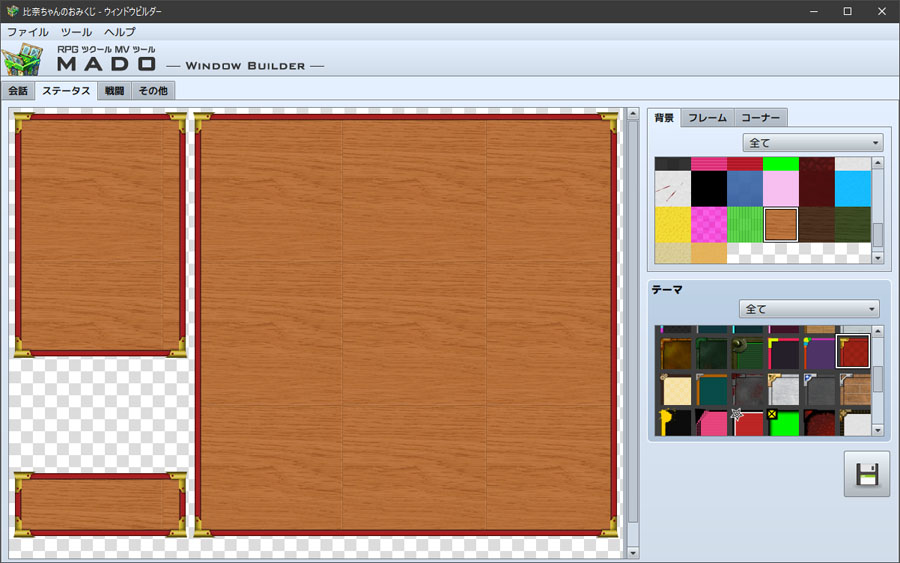Switch to the 会話 tab
Image resolution: width=900 pixels, height=563 pixels.
click(18, 91)
